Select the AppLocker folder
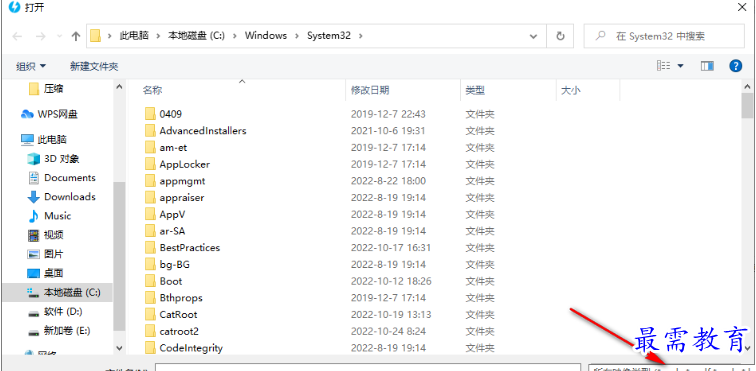The height and width of the screenshot is (371, 756). click(185, 164)
